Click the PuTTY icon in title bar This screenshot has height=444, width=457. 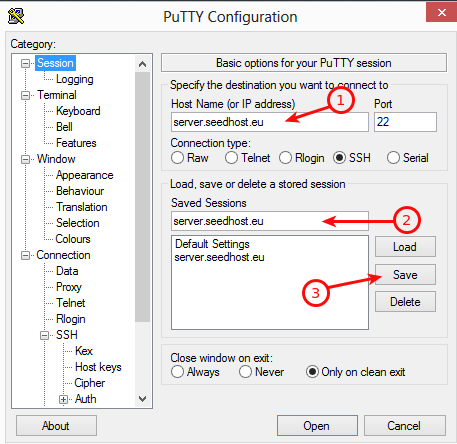tap(16, 16)
